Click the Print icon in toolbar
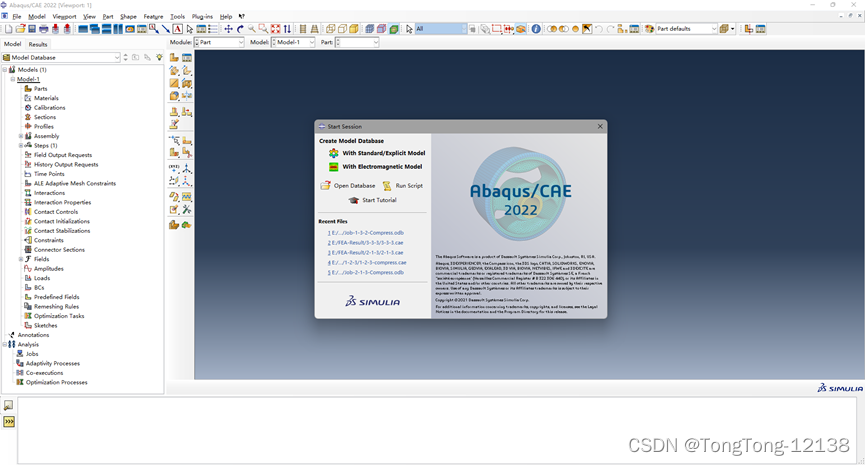The width and height of the screenshot is (865, 465). 44,29
